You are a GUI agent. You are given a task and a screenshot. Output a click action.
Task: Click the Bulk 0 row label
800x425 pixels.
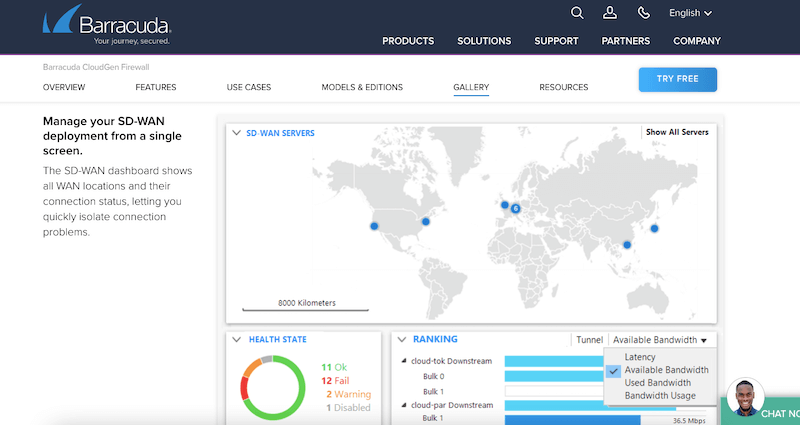(x=434, y=377)
